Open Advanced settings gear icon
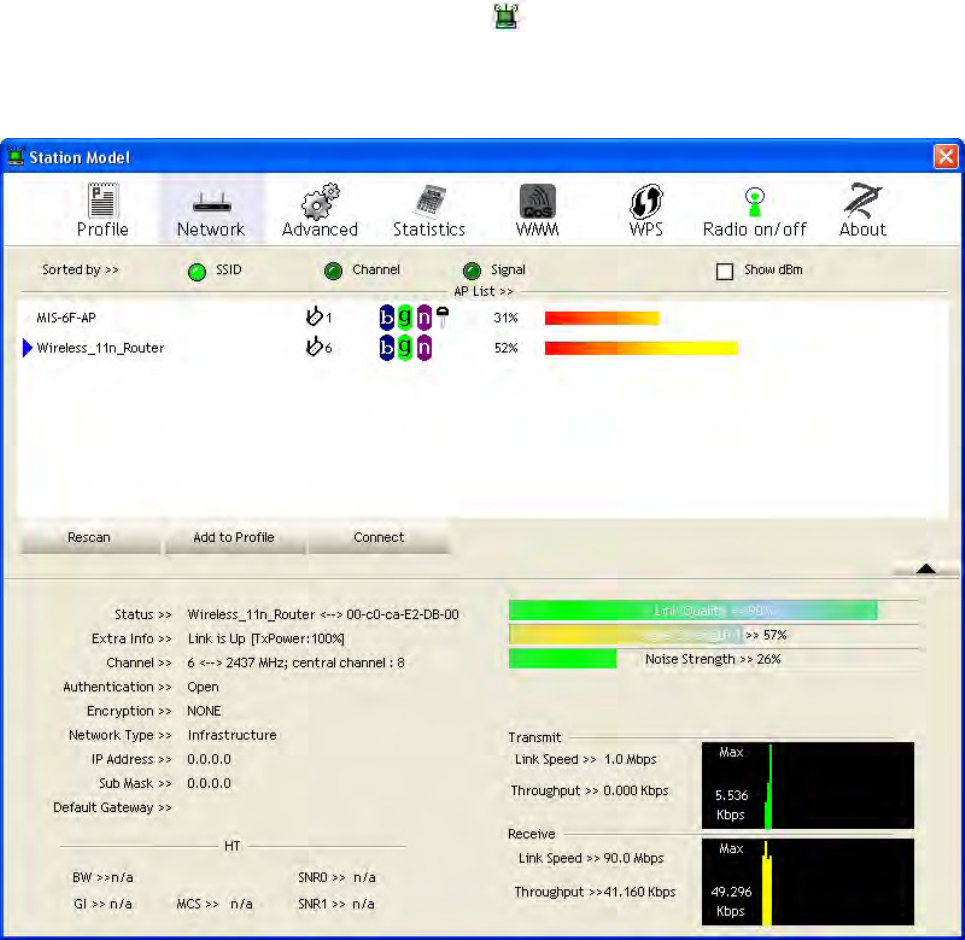The height and width of the screenshot is (940, 965). (320, 201)
